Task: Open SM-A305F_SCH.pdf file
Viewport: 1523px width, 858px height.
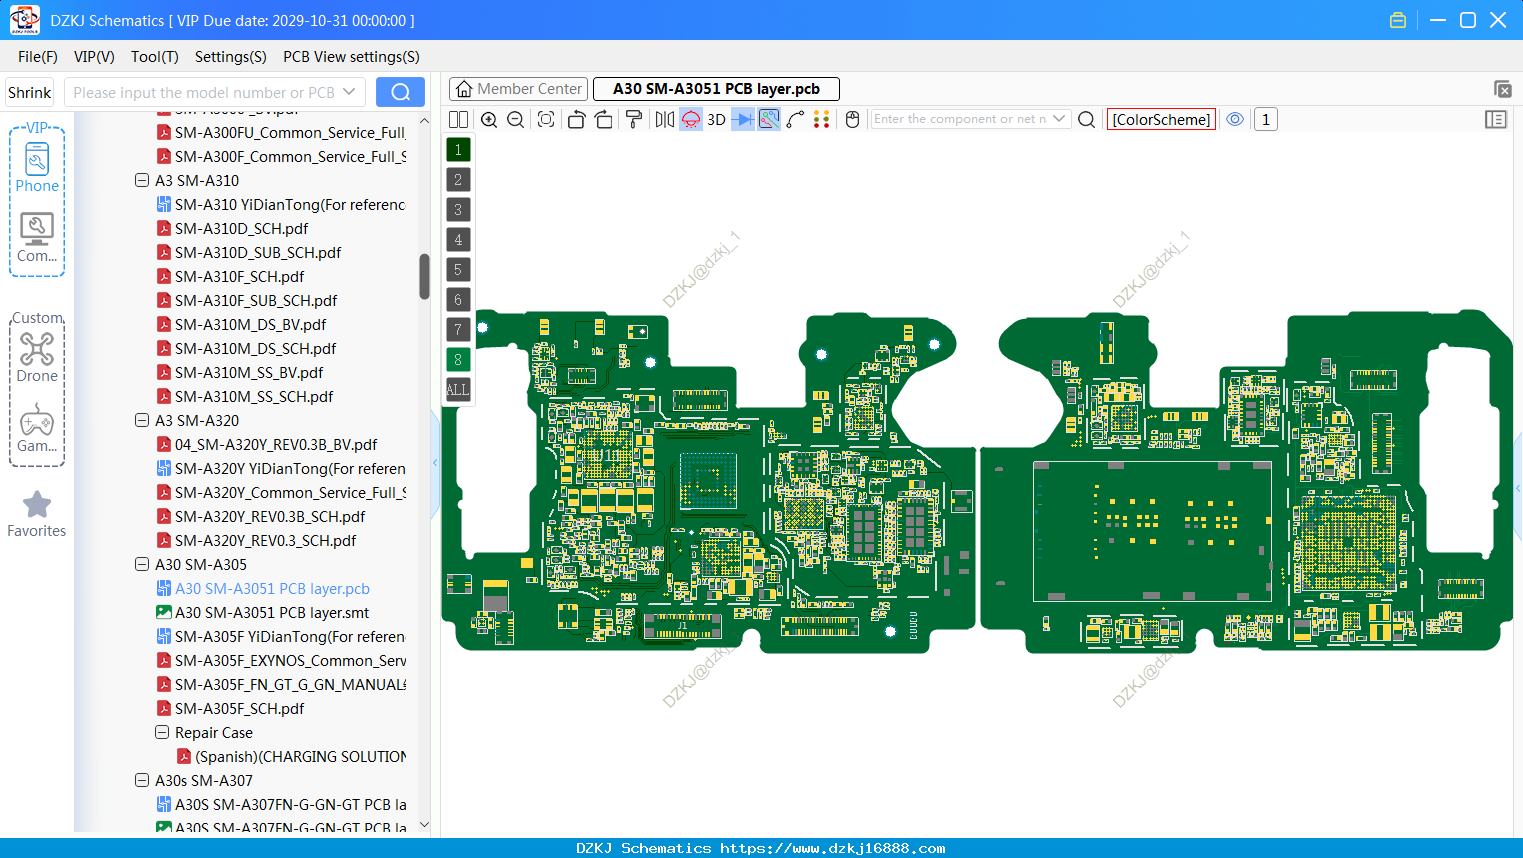Action: pyautogui.click(x=240, y=709)
